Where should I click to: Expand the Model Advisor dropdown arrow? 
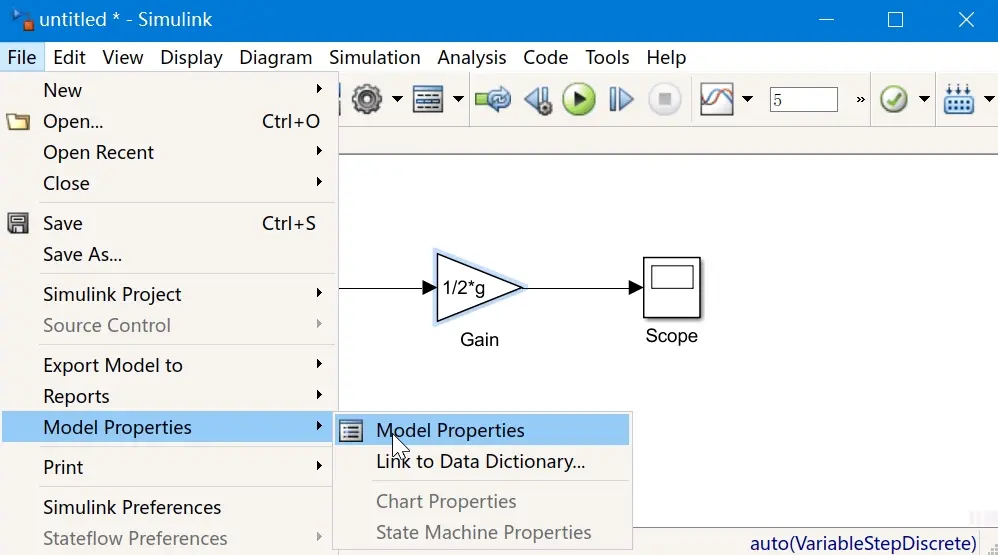tap(924, 99)
